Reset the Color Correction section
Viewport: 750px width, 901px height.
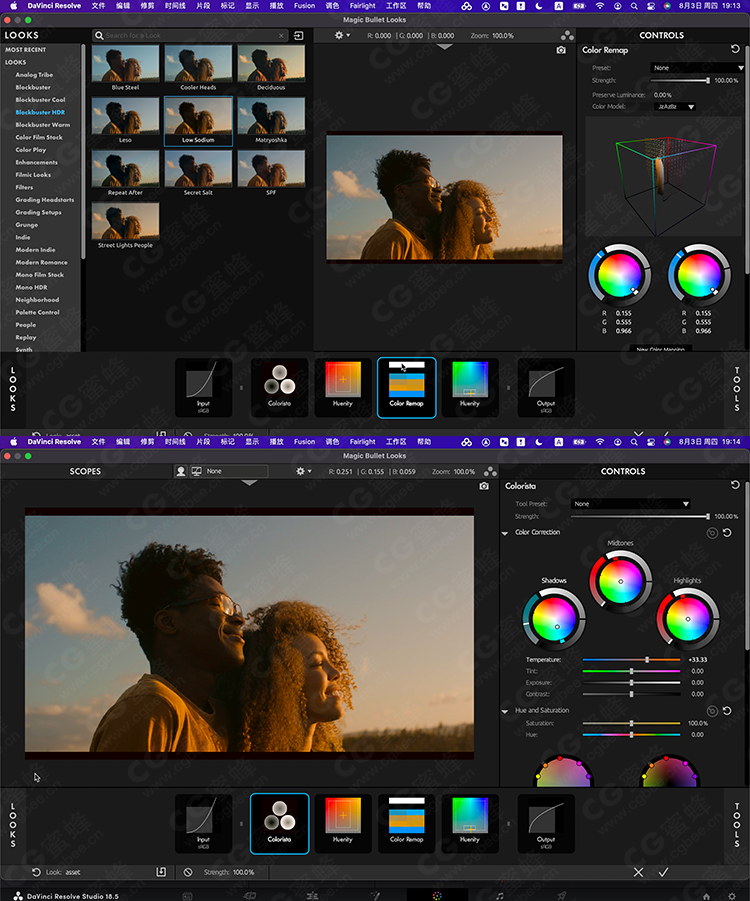(727, 533)
